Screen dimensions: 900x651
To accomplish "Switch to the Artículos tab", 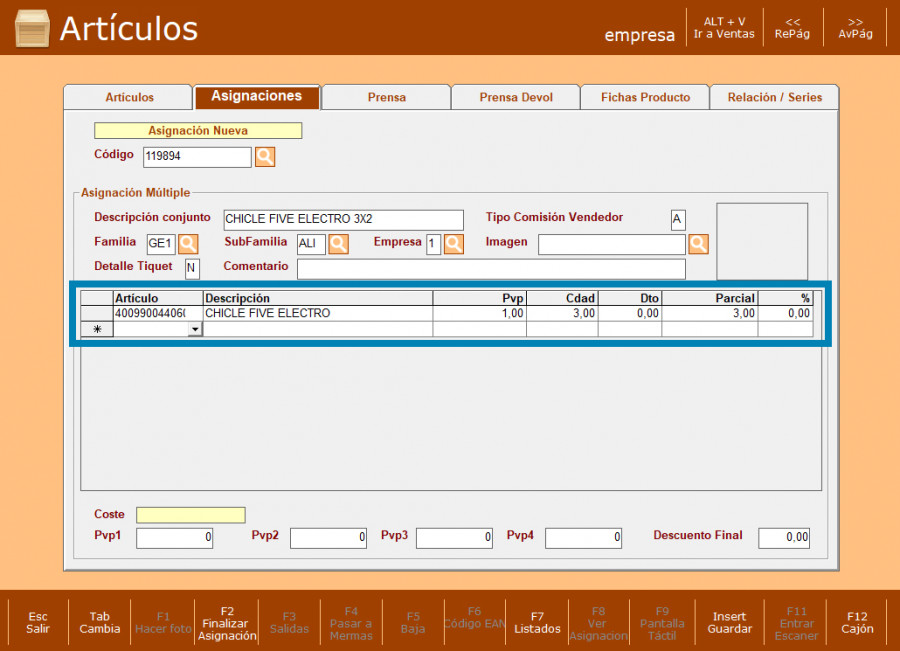I will coord(129,97).
